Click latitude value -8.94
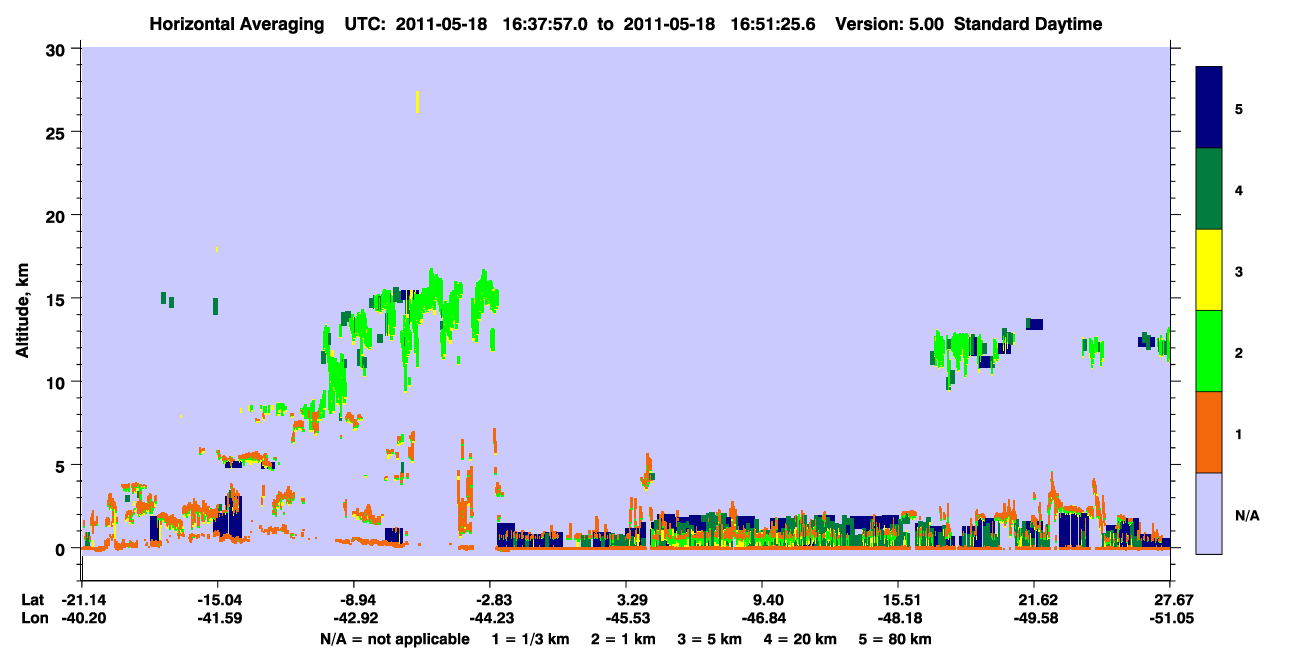Screen dimensions: 1300x667 (x=357, y=600)
